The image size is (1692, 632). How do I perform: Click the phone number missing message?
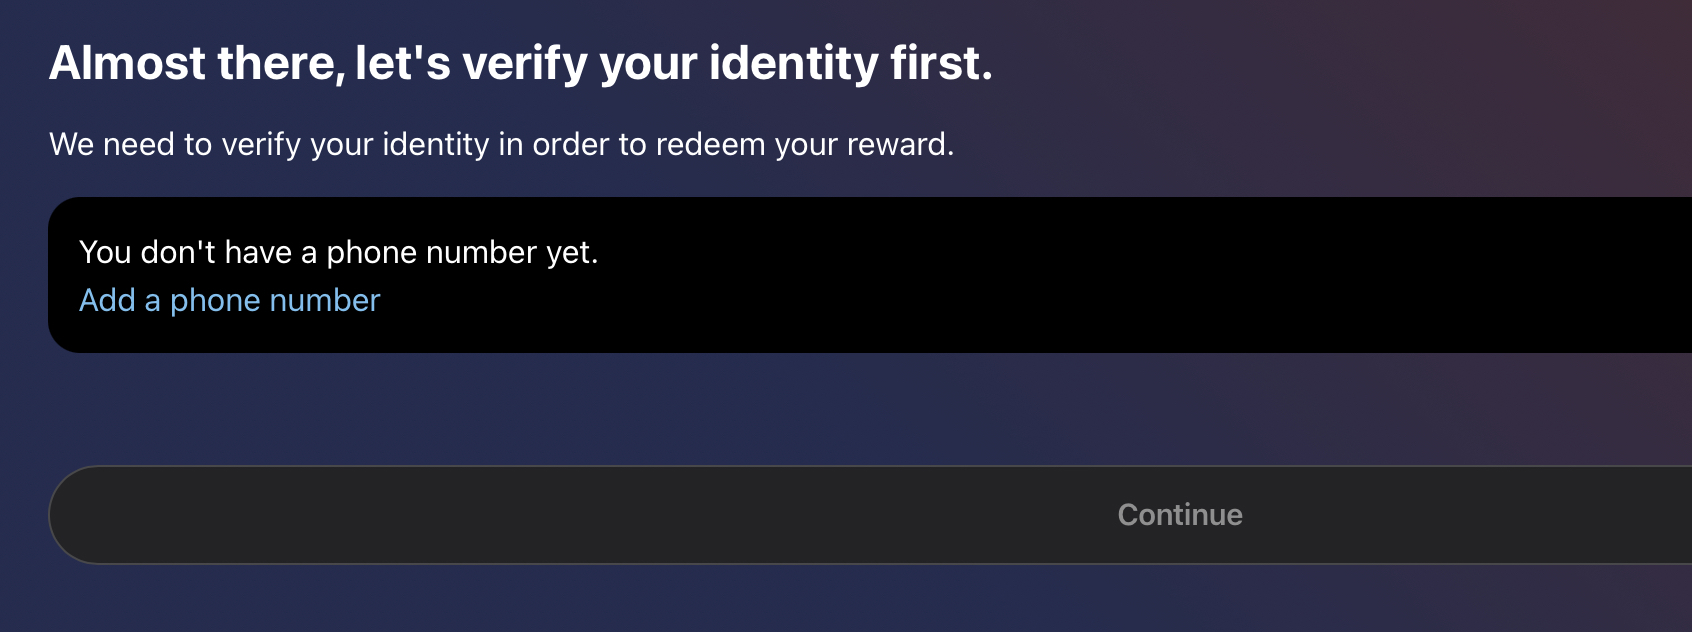339,252
